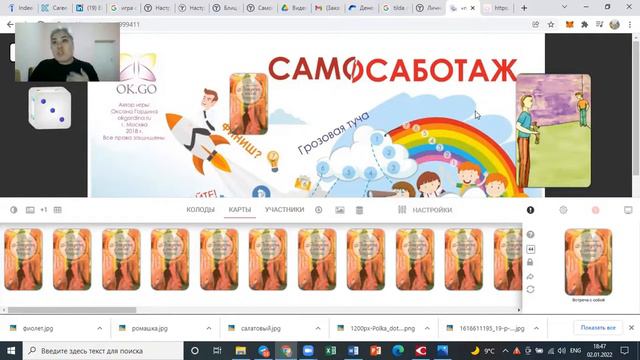
Task: Click the clock icon next to УЧАСТНИКИ
Action: tap(319, 210)
